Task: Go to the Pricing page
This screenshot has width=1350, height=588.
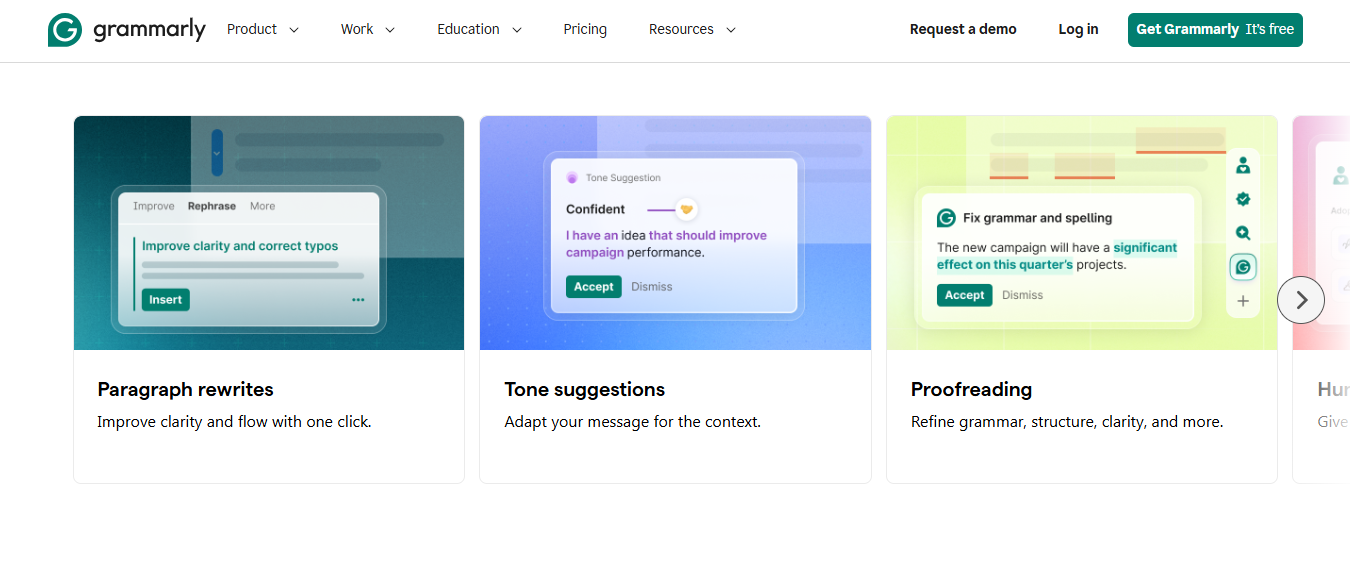Action: (585, 29)
